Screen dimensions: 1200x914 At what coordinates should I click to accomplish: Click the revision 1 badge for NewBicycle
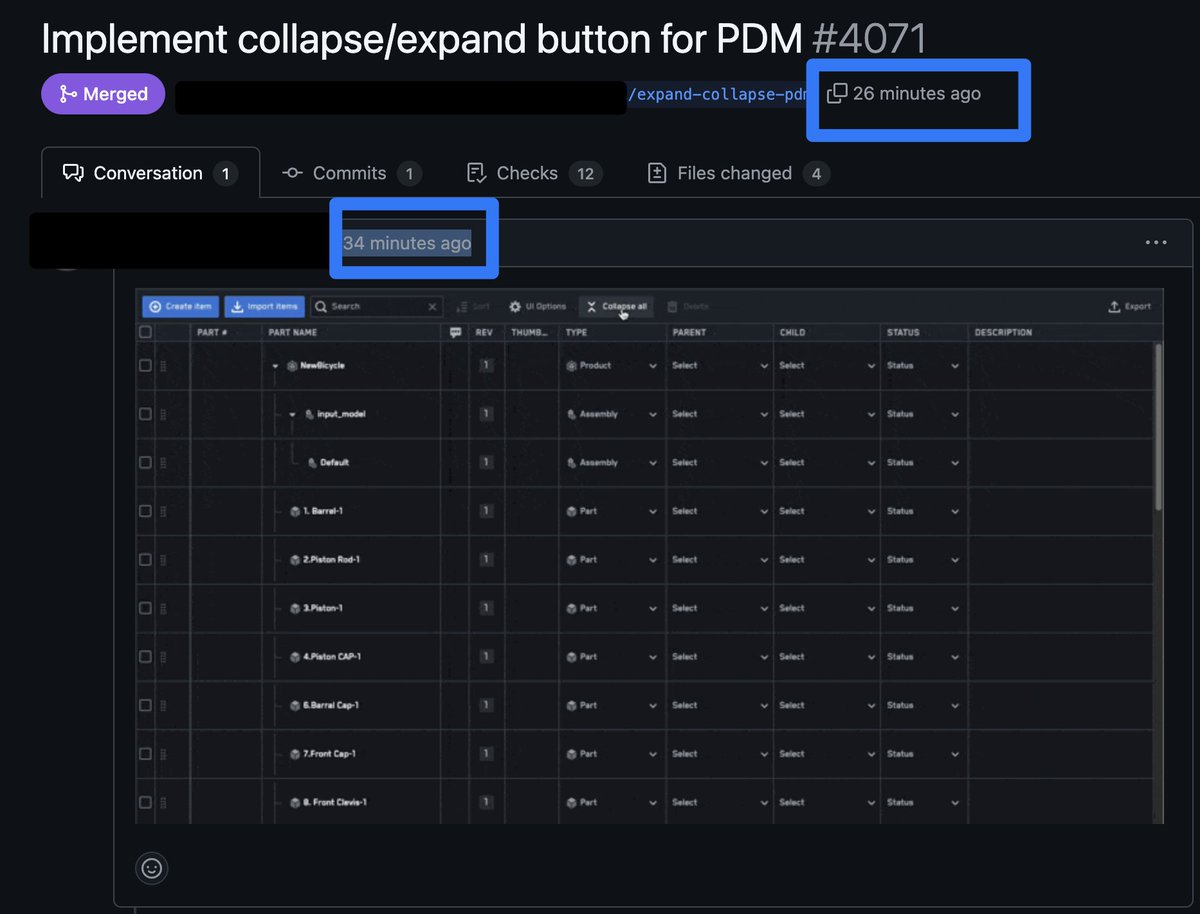(486, 366)
